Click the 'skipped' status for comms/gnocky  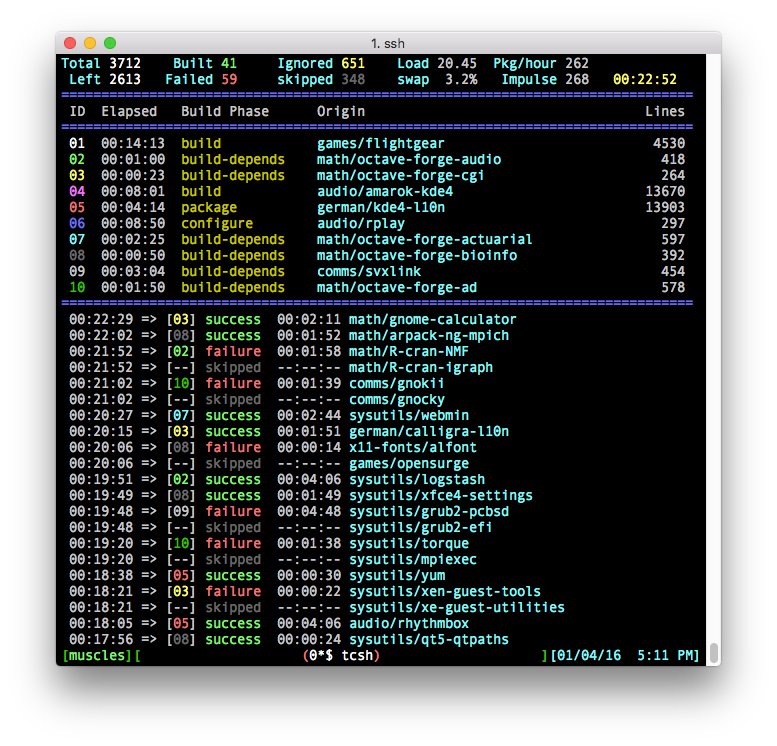233,399
